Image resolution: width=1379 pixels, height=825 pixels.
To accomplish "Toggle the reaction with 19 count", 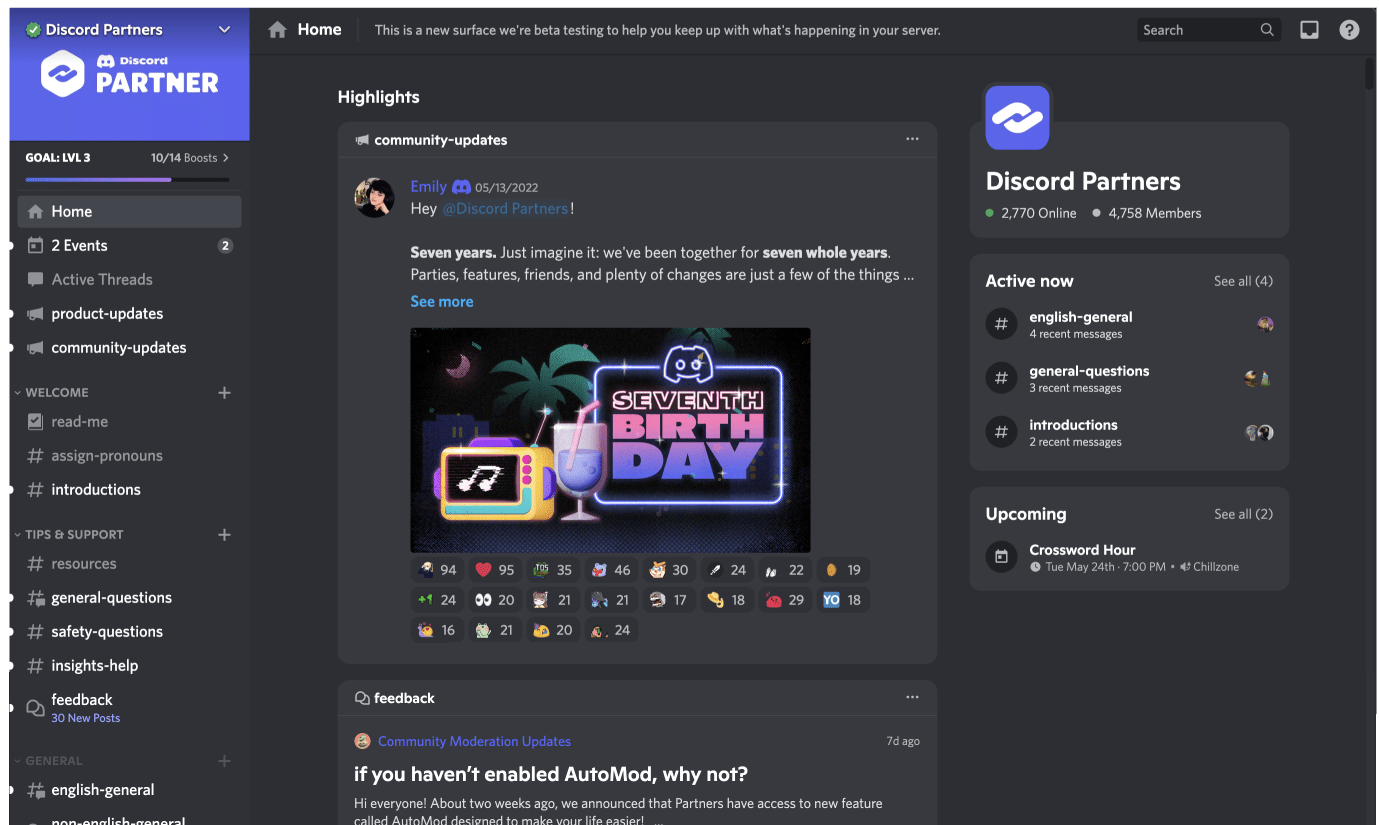I will (843, 570).
